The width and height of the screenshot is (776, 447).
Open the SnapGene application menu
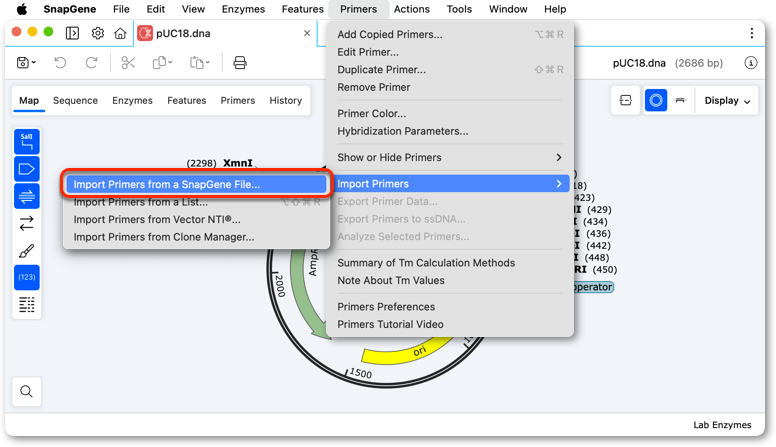click(69, 9)
